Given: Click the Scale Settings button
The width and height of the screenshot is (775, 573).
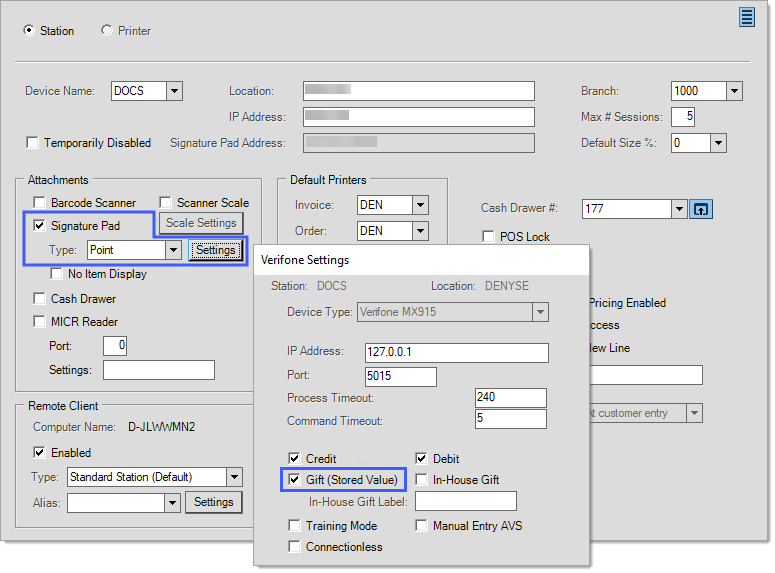Looking at the screenshot, I should [x=201, y=223].
